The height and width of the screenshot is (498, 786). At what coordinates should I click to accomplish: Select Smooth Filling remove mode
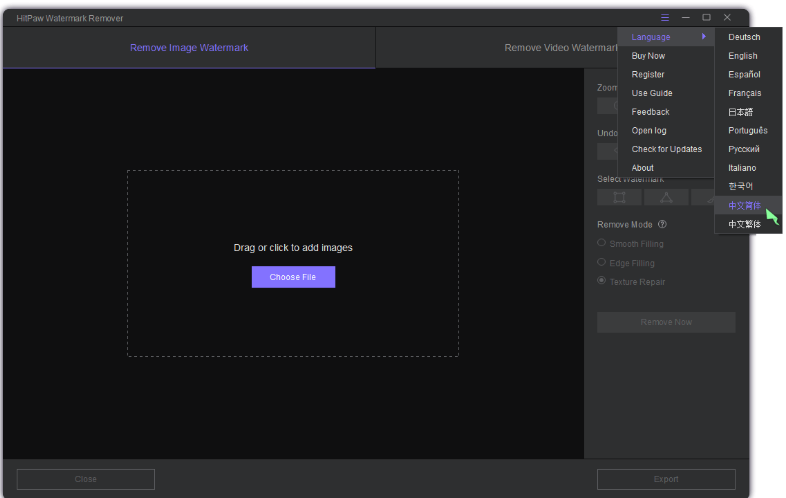click(x=602, y=244)
